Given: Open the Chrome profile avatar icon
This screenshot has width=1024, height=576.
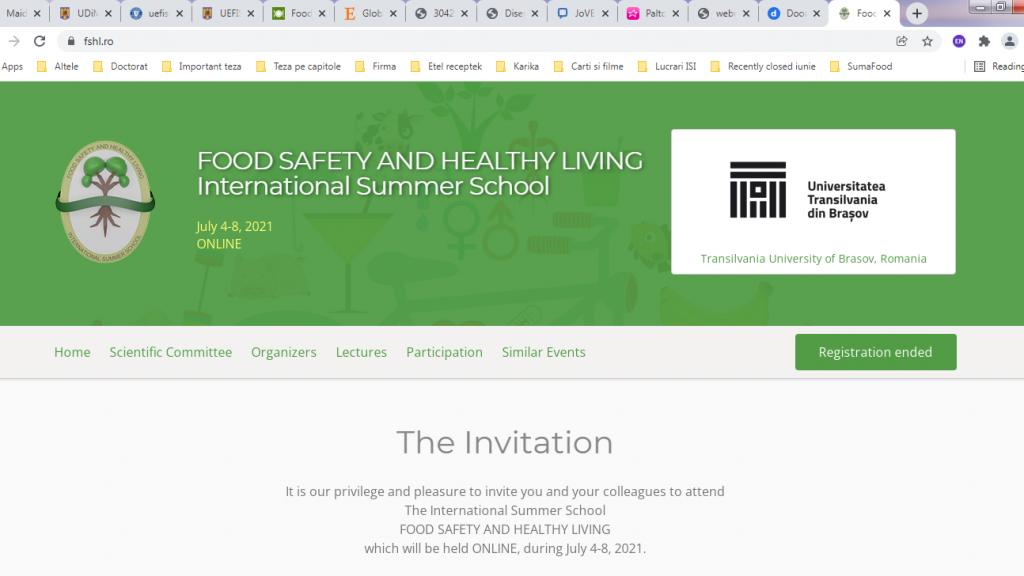Looking at the screenshot, I should 1007,41.
